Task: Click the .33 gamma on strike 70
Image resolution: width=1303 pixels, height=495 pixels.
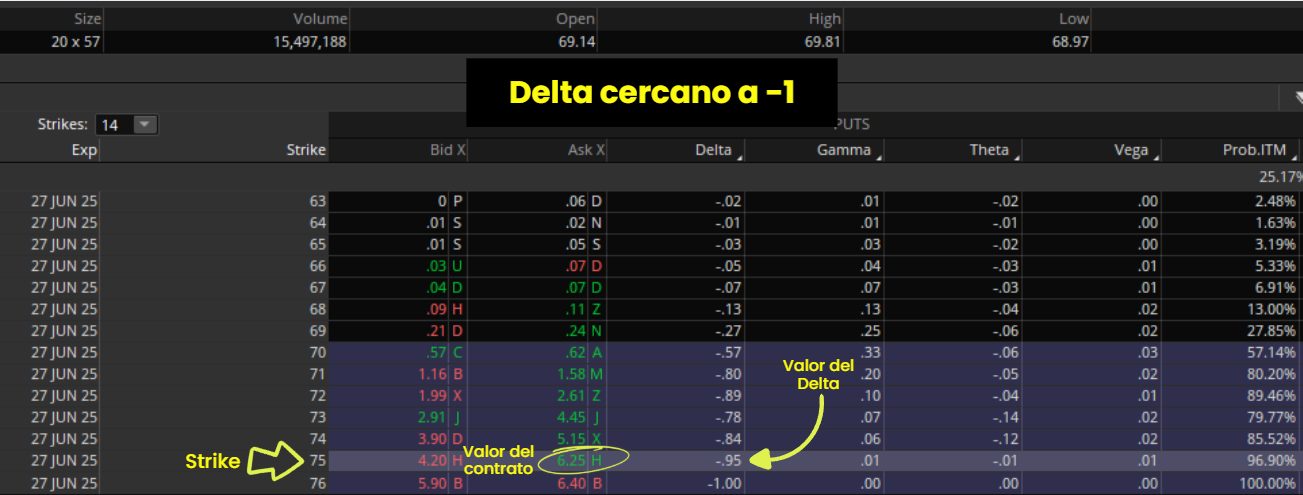Action: tap(872, 352)
